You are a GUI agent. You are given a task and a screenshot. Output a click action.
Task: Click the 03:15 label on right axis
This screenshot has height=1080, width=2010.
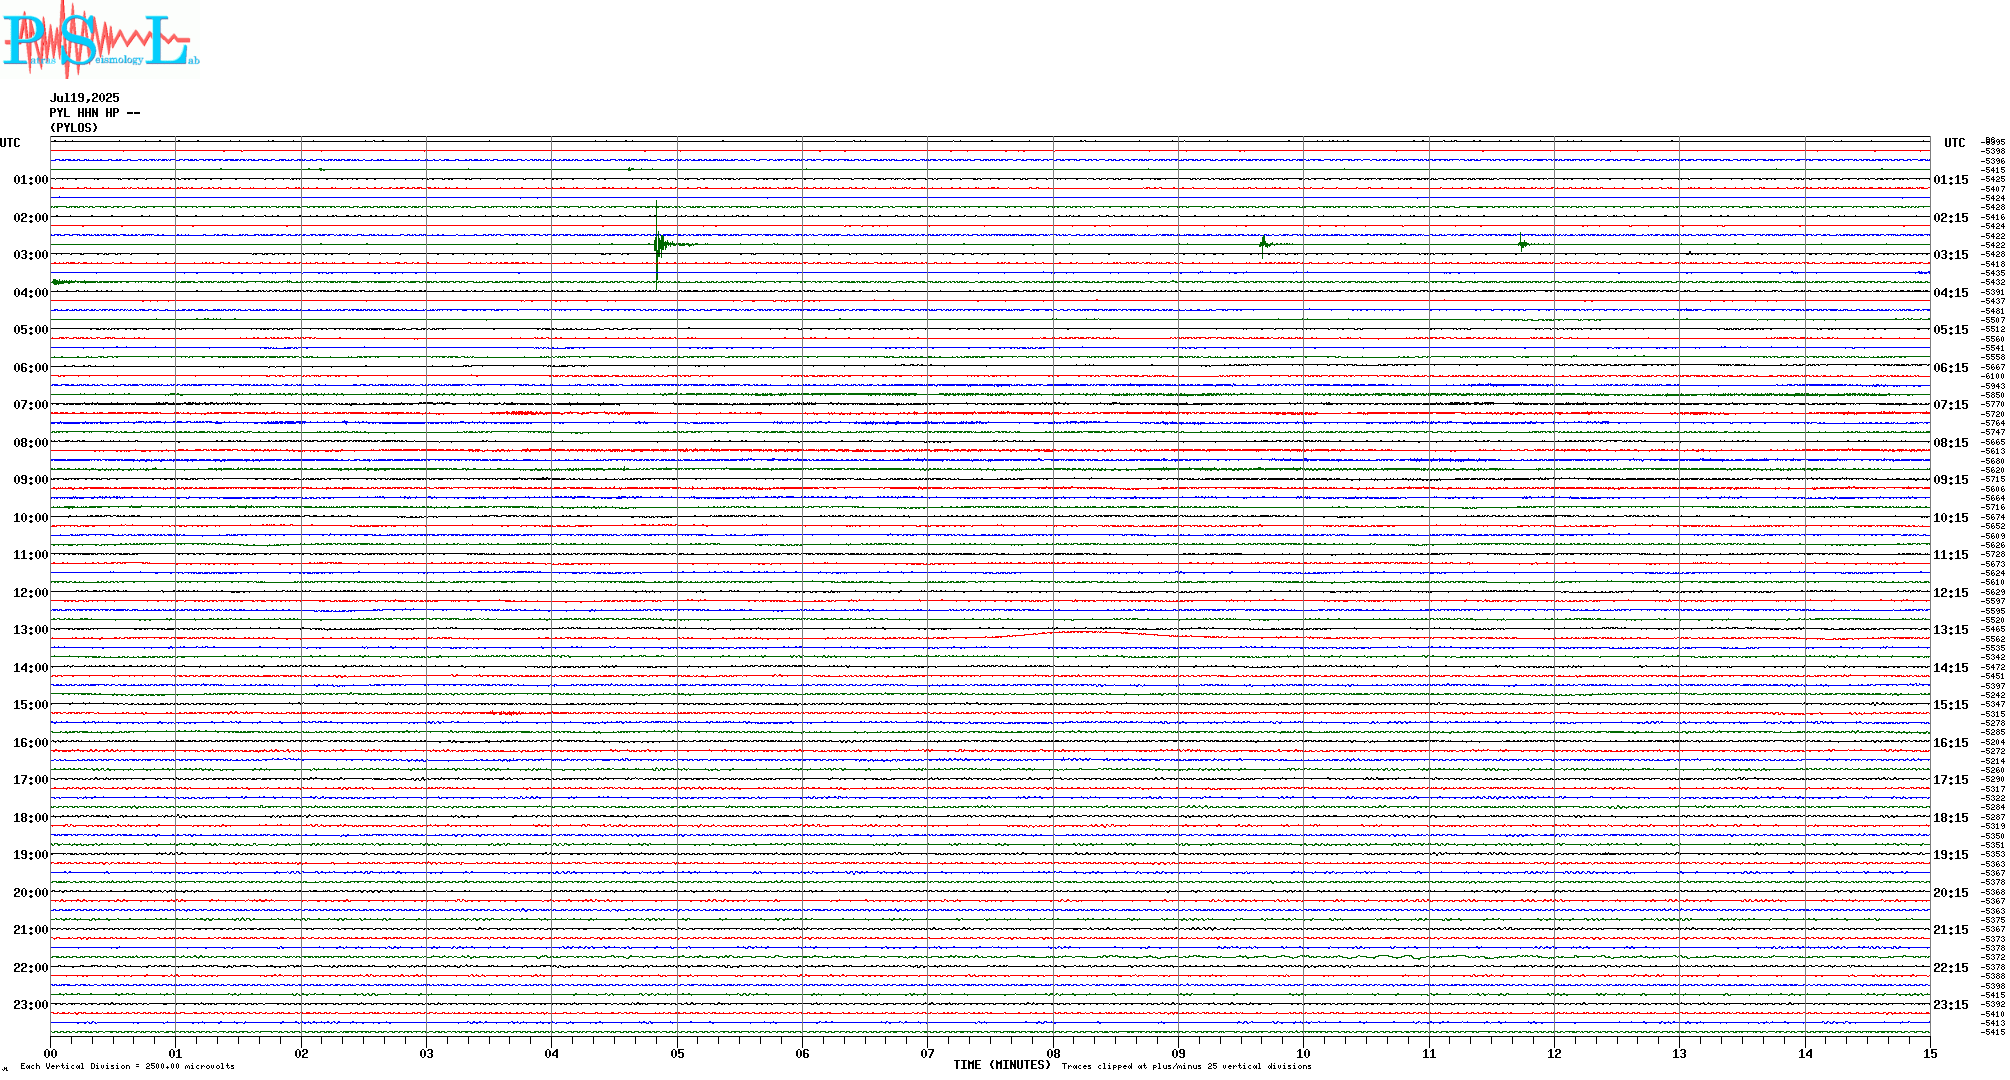[1951, 255]
